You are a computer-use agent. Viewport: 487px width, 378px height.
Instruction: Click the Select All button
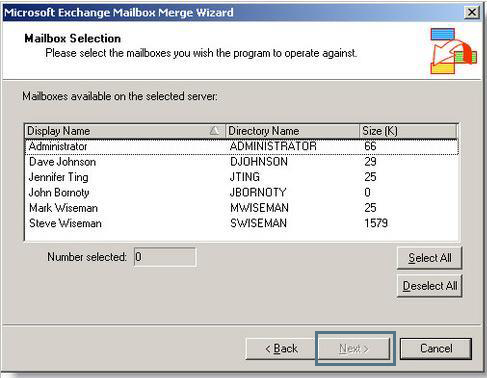coord(429,258)
